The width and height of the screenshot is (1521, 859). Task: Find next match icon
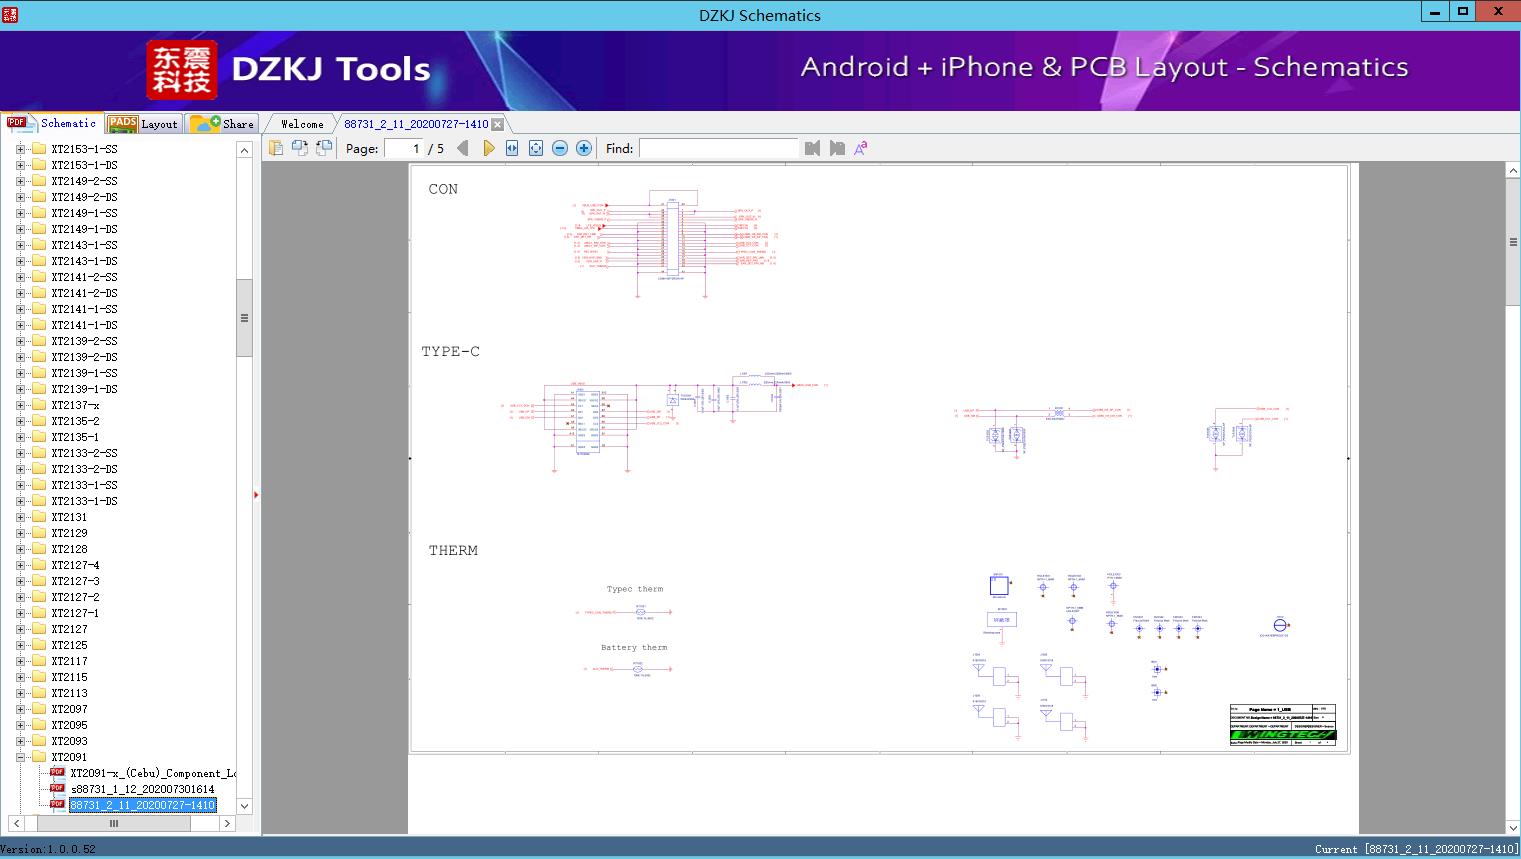[837, 148]
